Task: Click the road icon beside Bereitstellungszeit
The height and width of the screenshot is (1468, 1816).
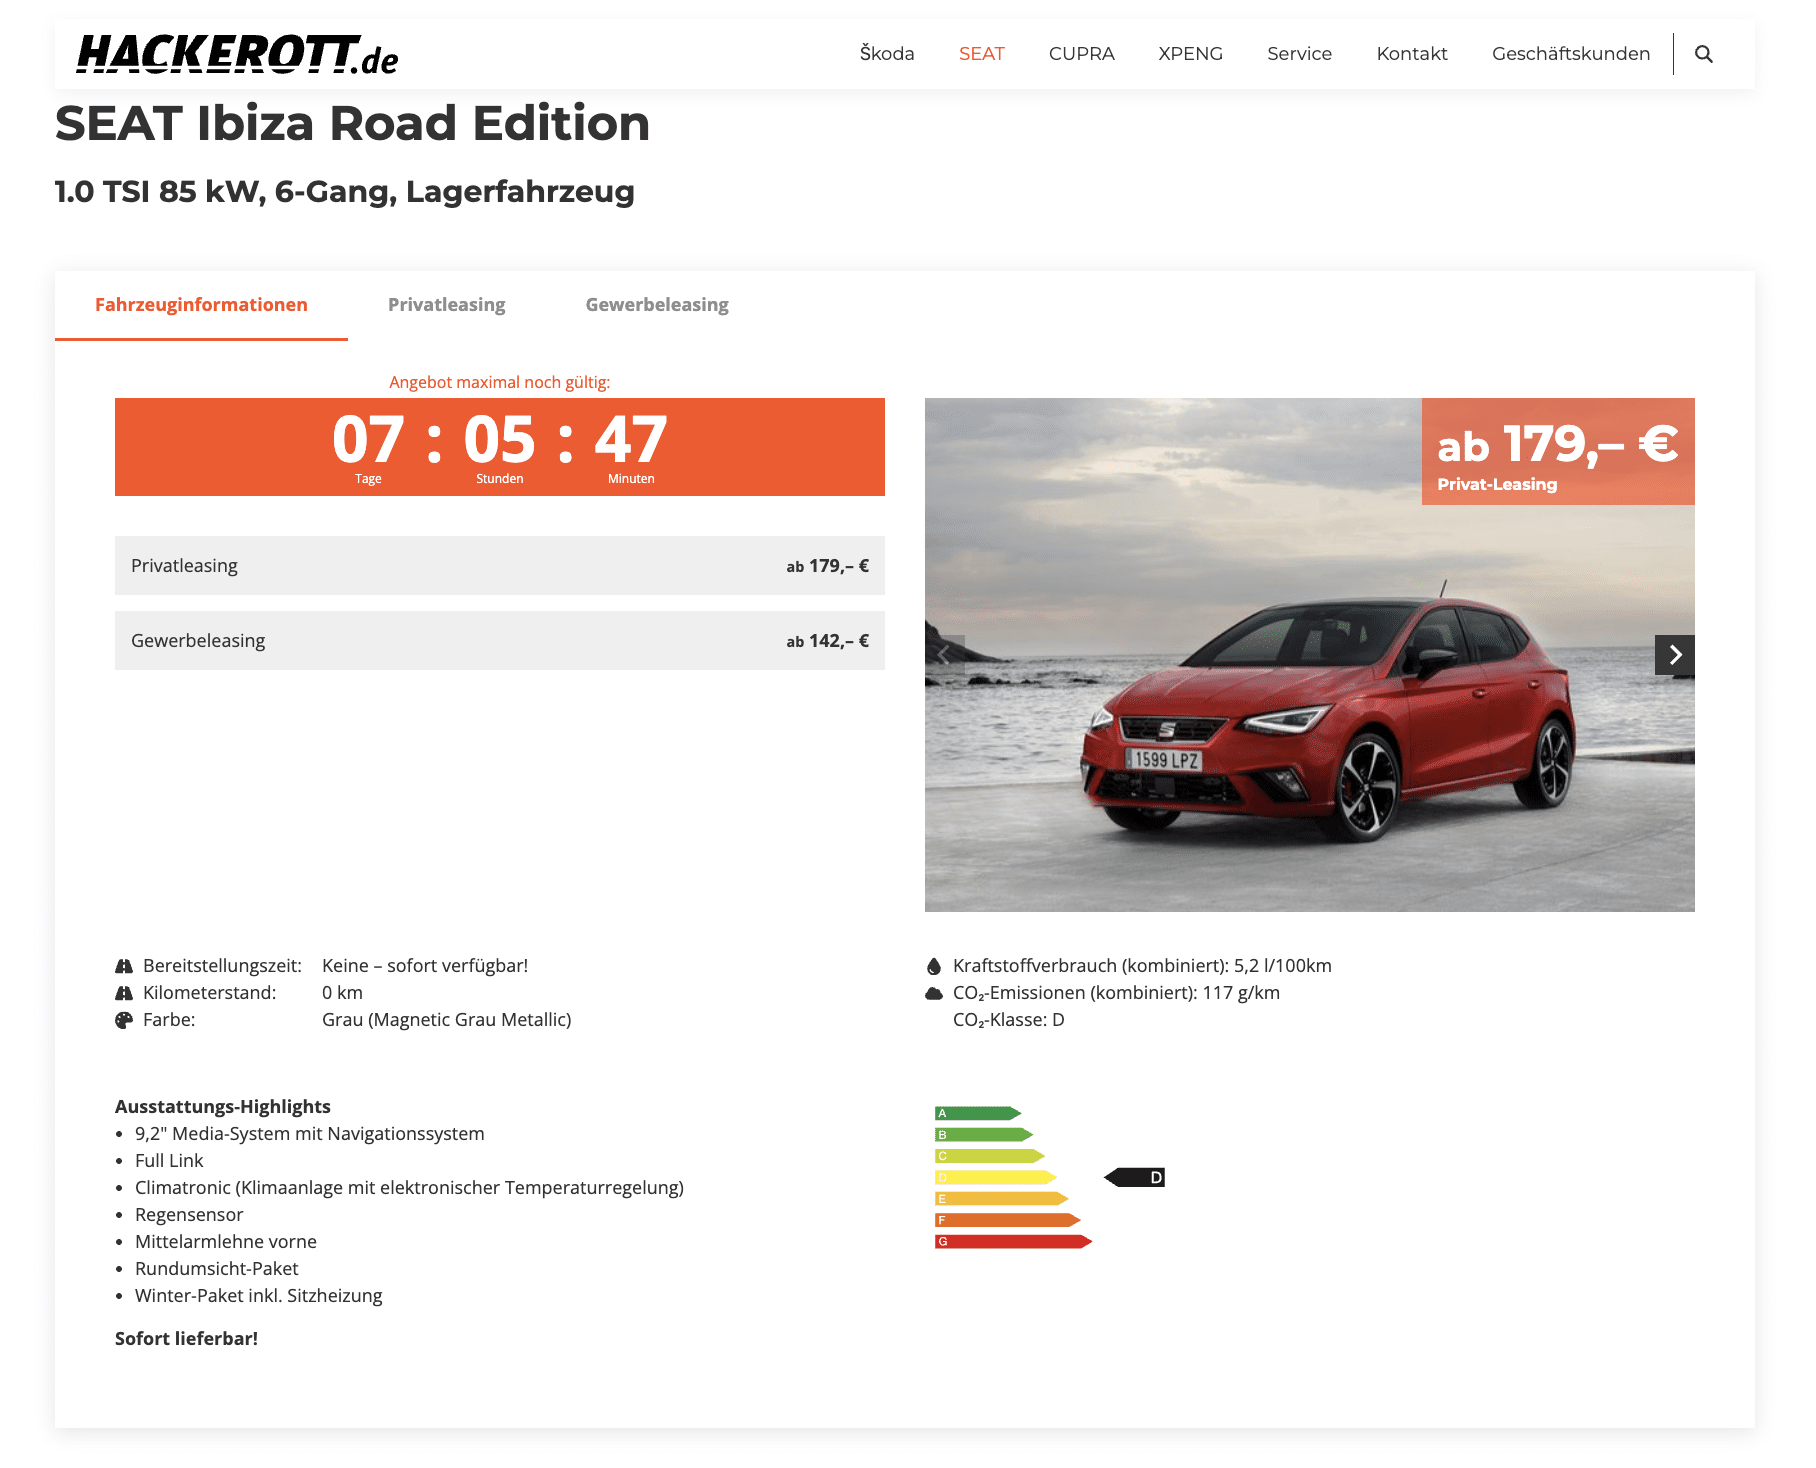Action: pyautogui.click(x=124, y=966)
